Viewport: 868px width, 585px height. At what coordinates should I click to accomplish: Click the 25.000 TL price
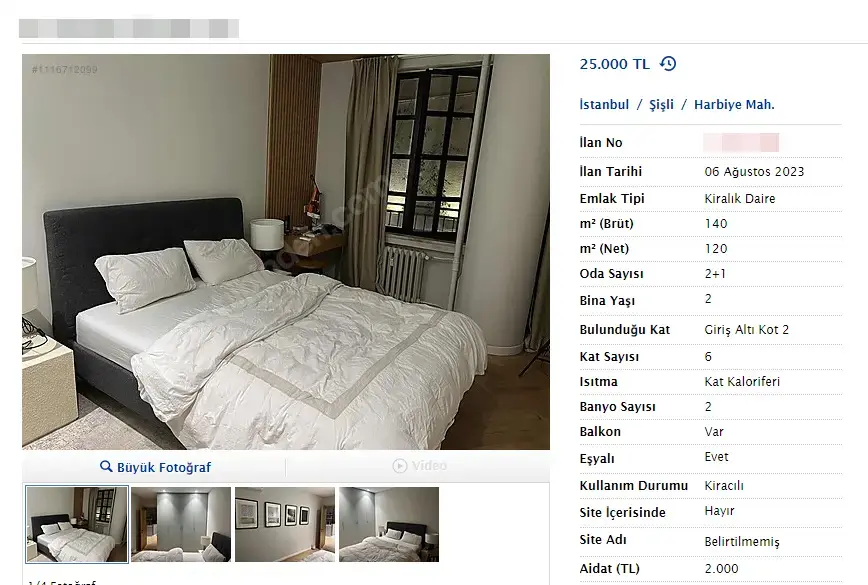point(614,64)
